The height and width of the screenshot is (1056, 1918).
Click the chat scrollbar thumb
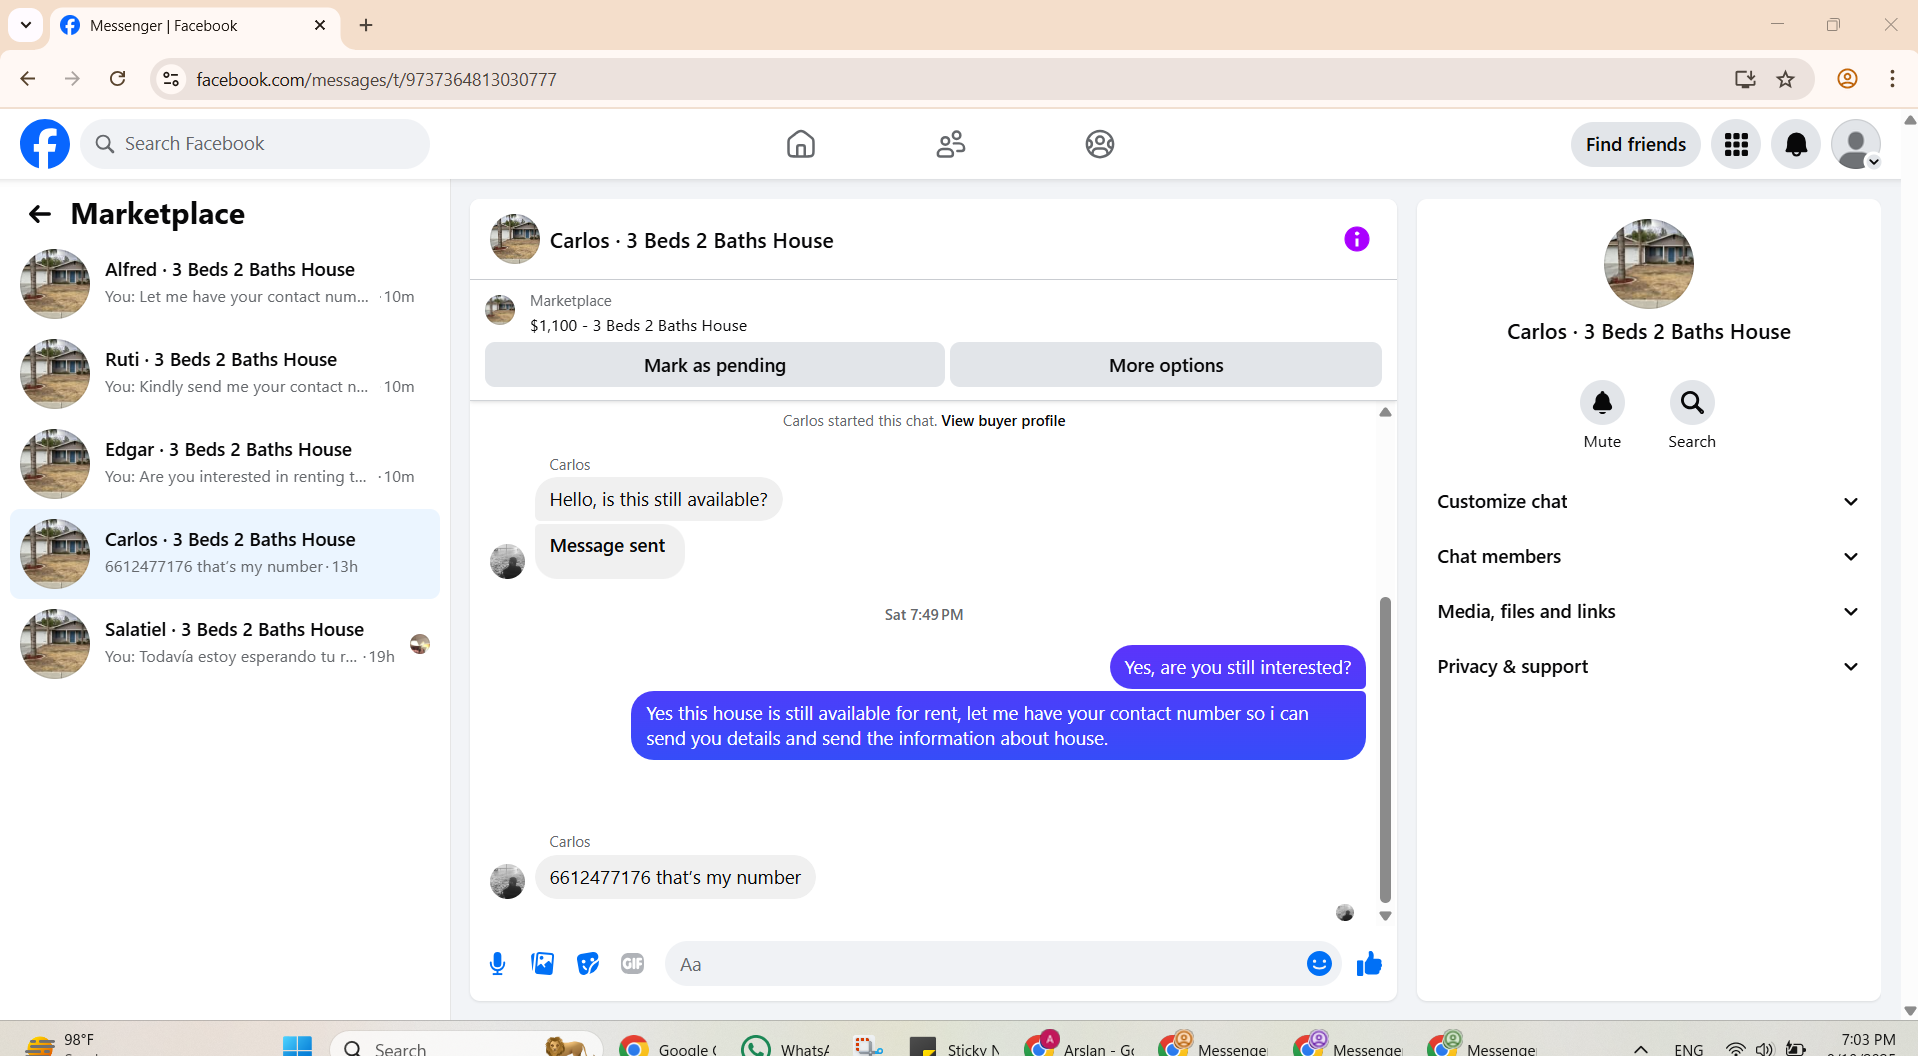coord(1385,750)
